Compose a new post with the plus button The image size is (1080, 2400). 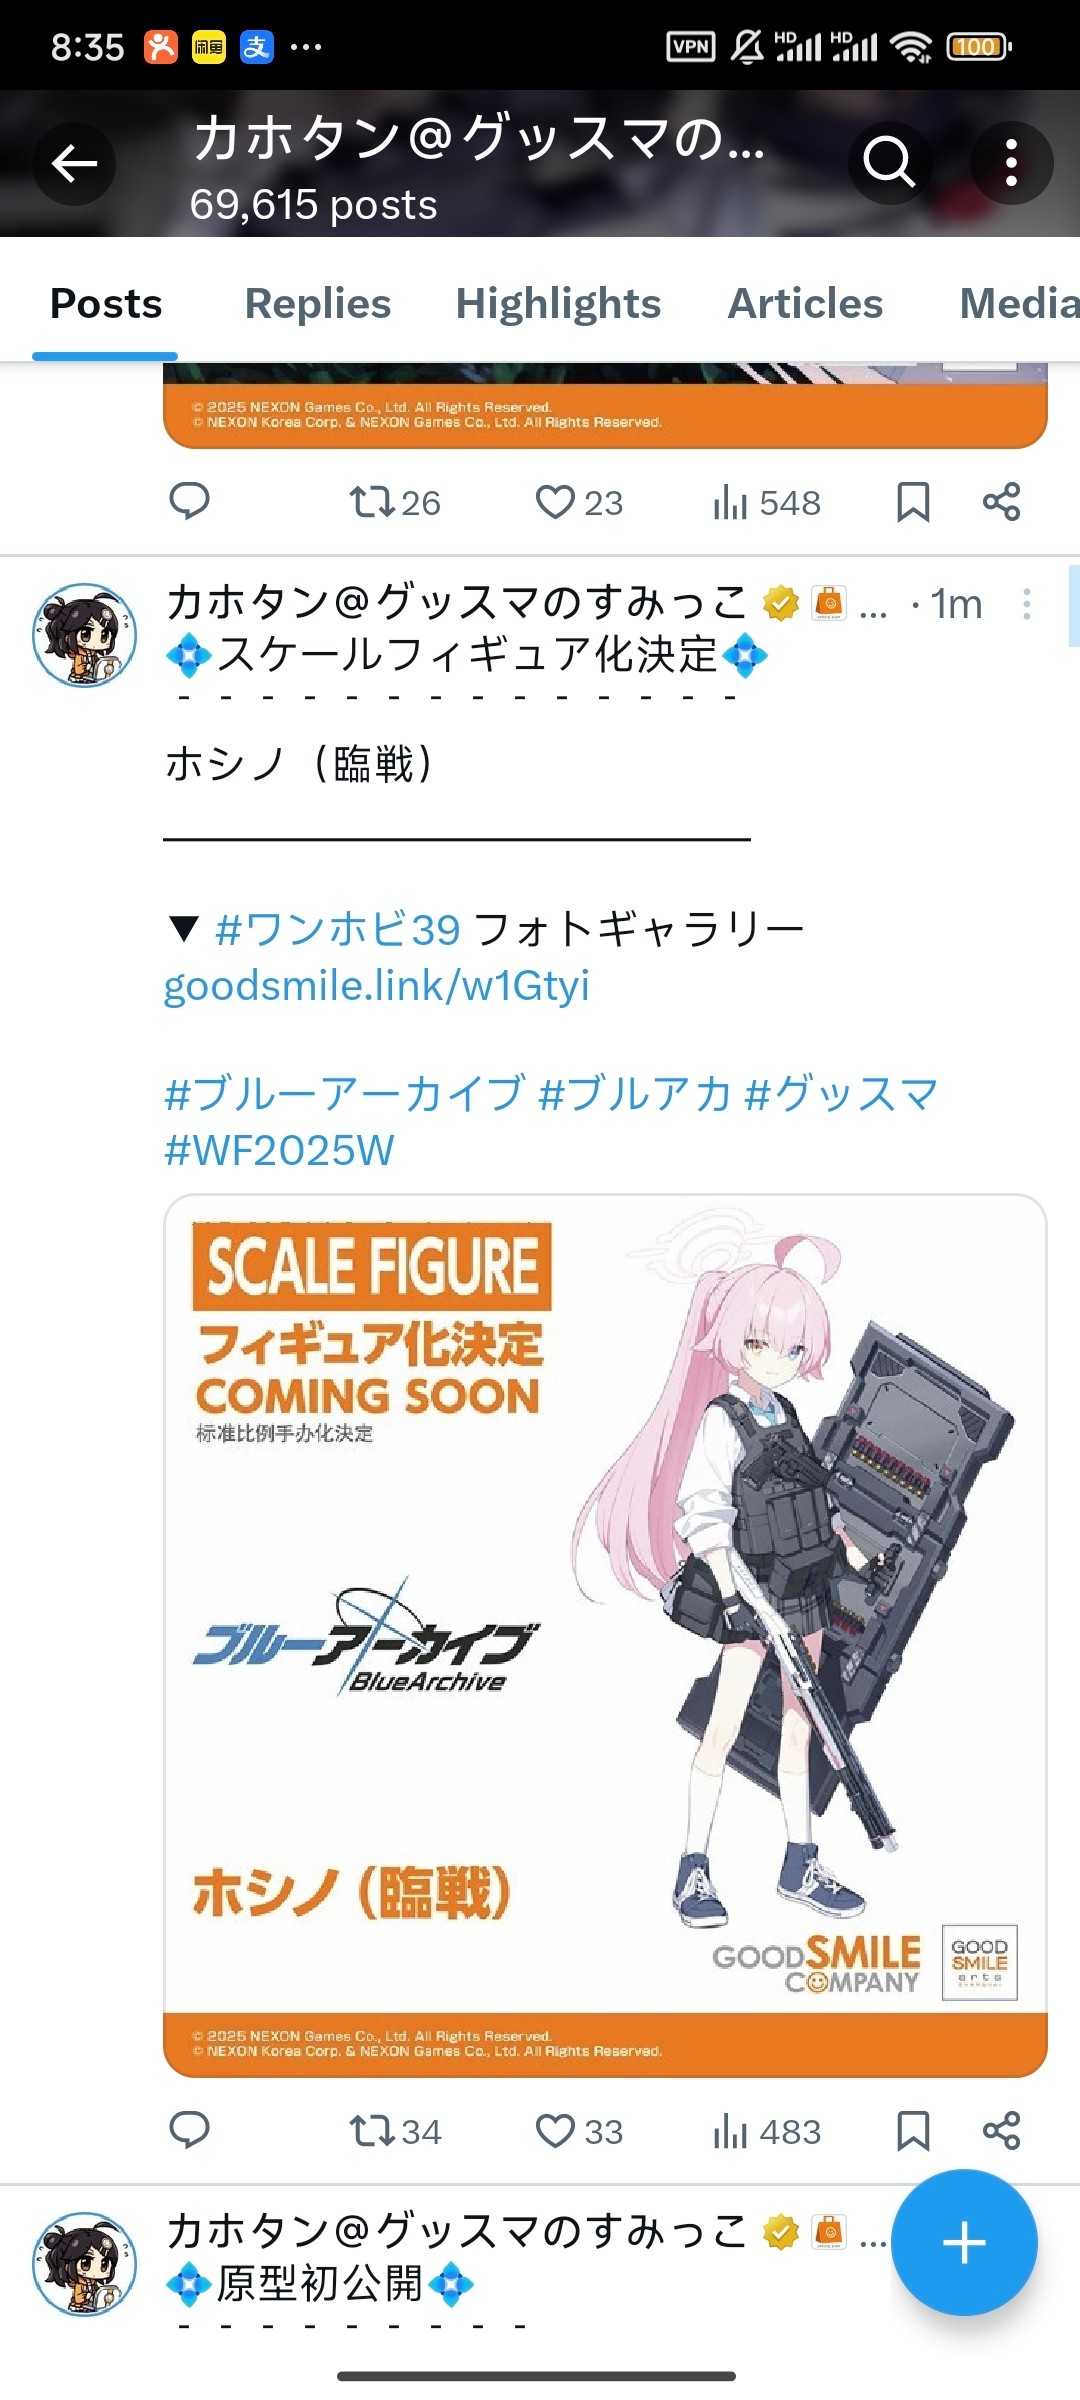pyautogui.click(x=964, y=2243)
